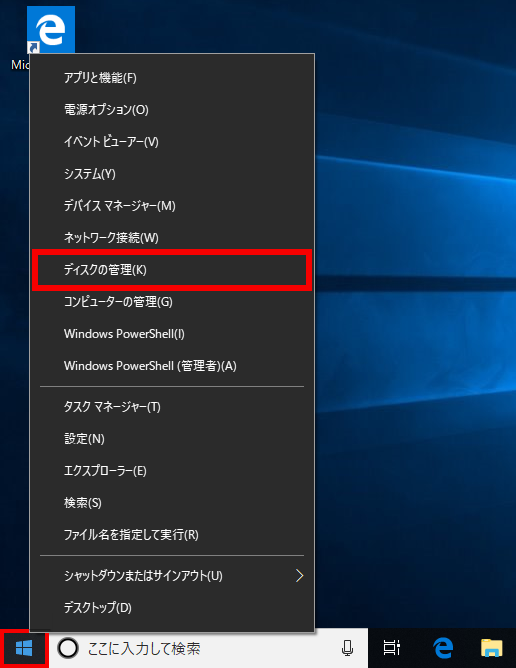Launch エクスプローラー(E)
The width and height of the screenshot is (516, 668).
[172, 471]
